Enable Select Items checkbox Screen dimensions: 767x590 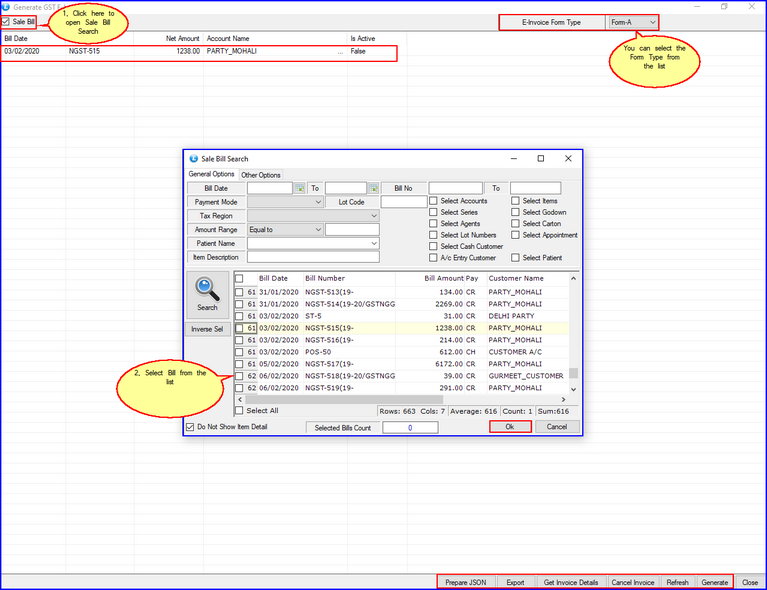(516, 201)
